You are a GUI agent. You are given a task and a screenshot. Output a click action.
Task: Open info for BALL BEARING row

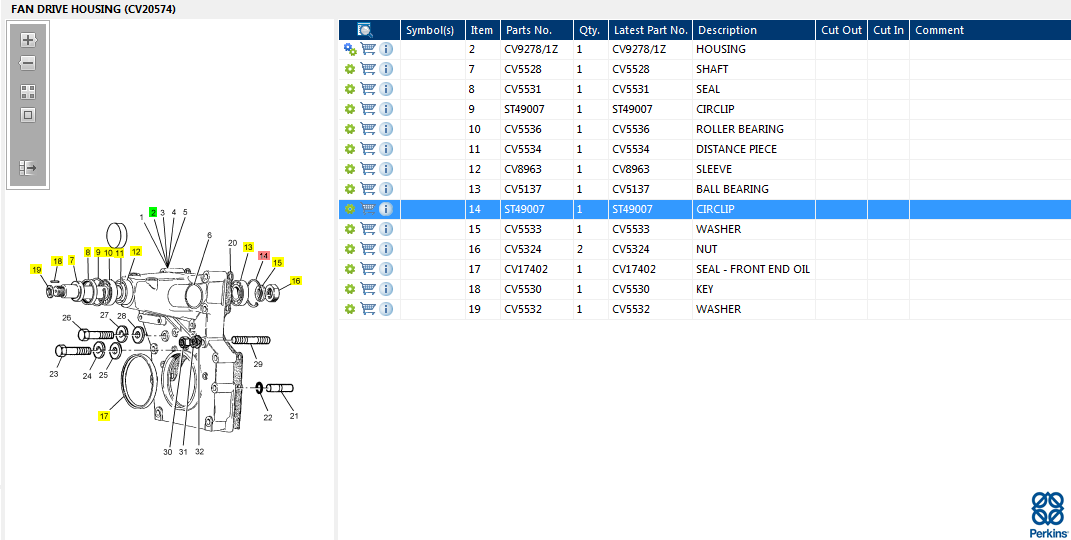(x=386, y=189)
